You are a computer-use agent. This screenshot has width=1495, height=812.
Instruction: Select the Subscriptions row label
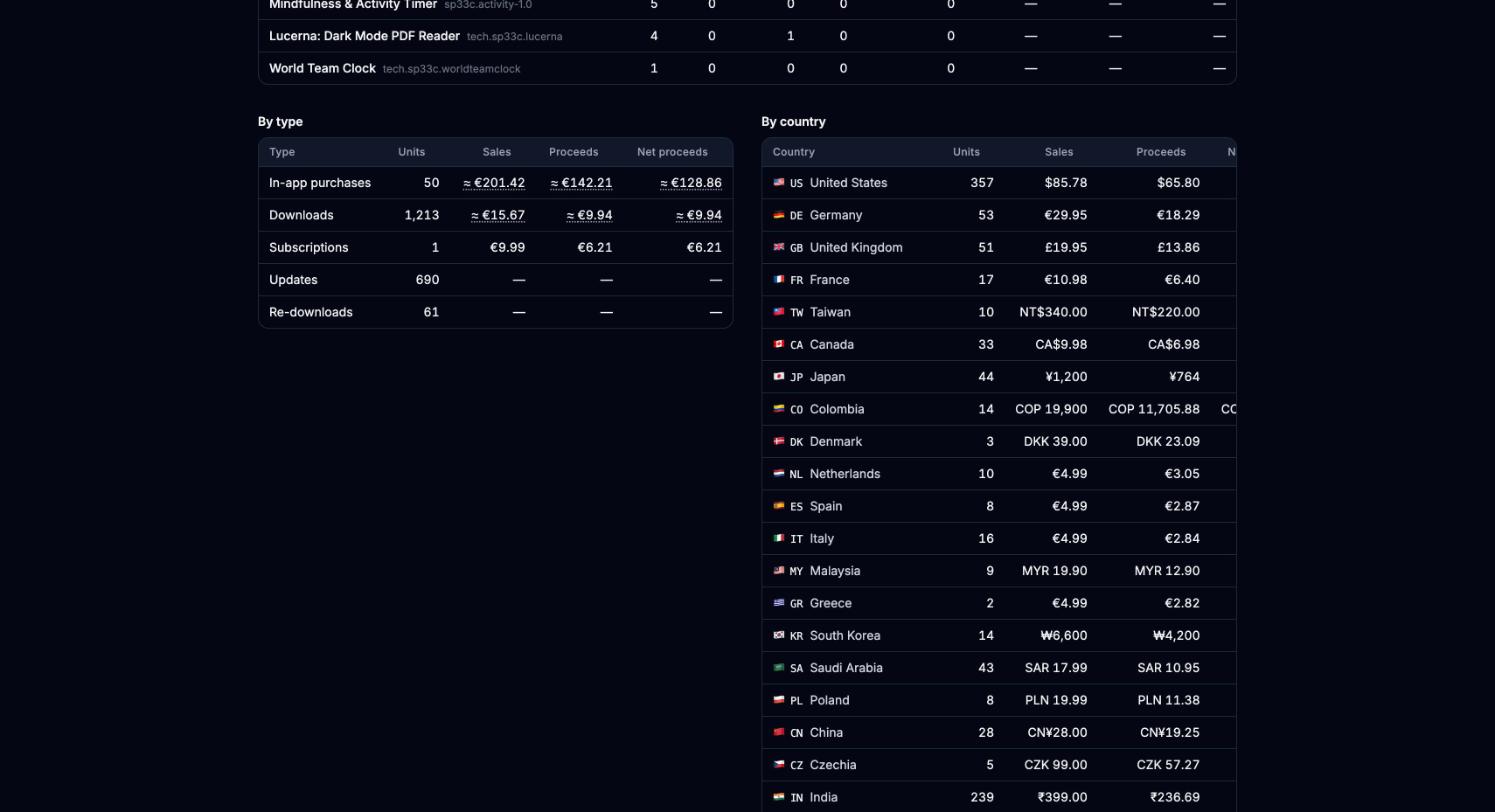coord(309,247)
